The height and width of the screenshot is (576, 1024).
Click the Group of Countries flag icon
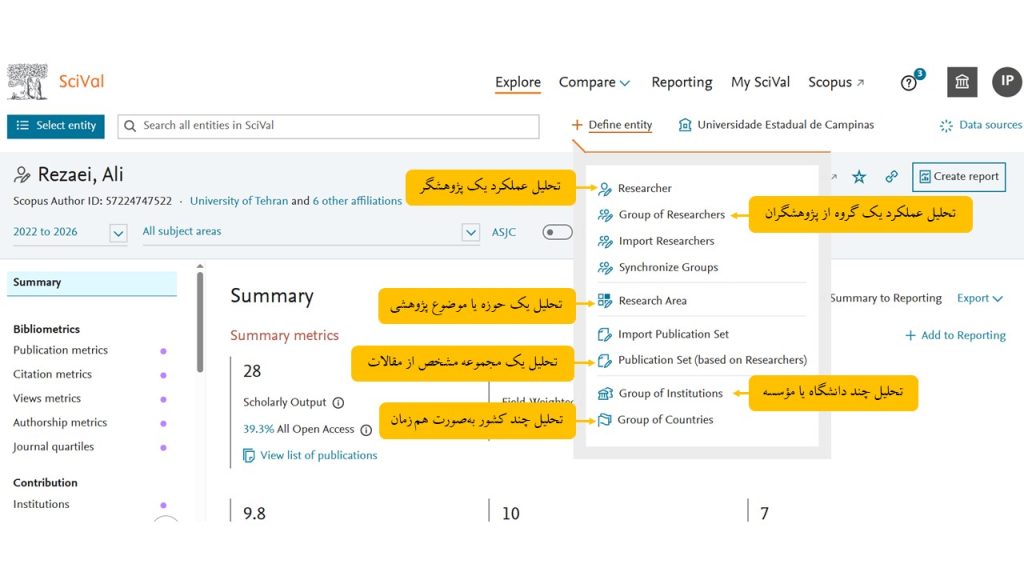pos(605,420)
